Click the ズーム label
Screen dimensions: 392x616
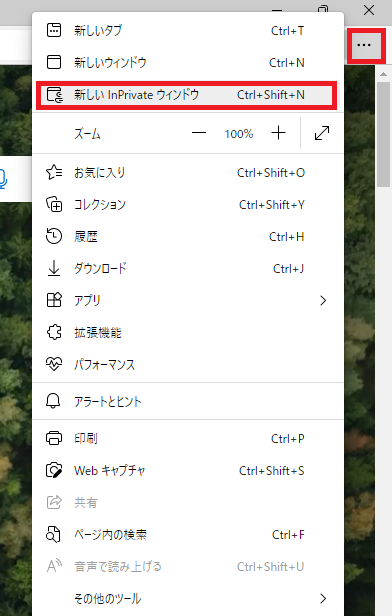[87, 134]
